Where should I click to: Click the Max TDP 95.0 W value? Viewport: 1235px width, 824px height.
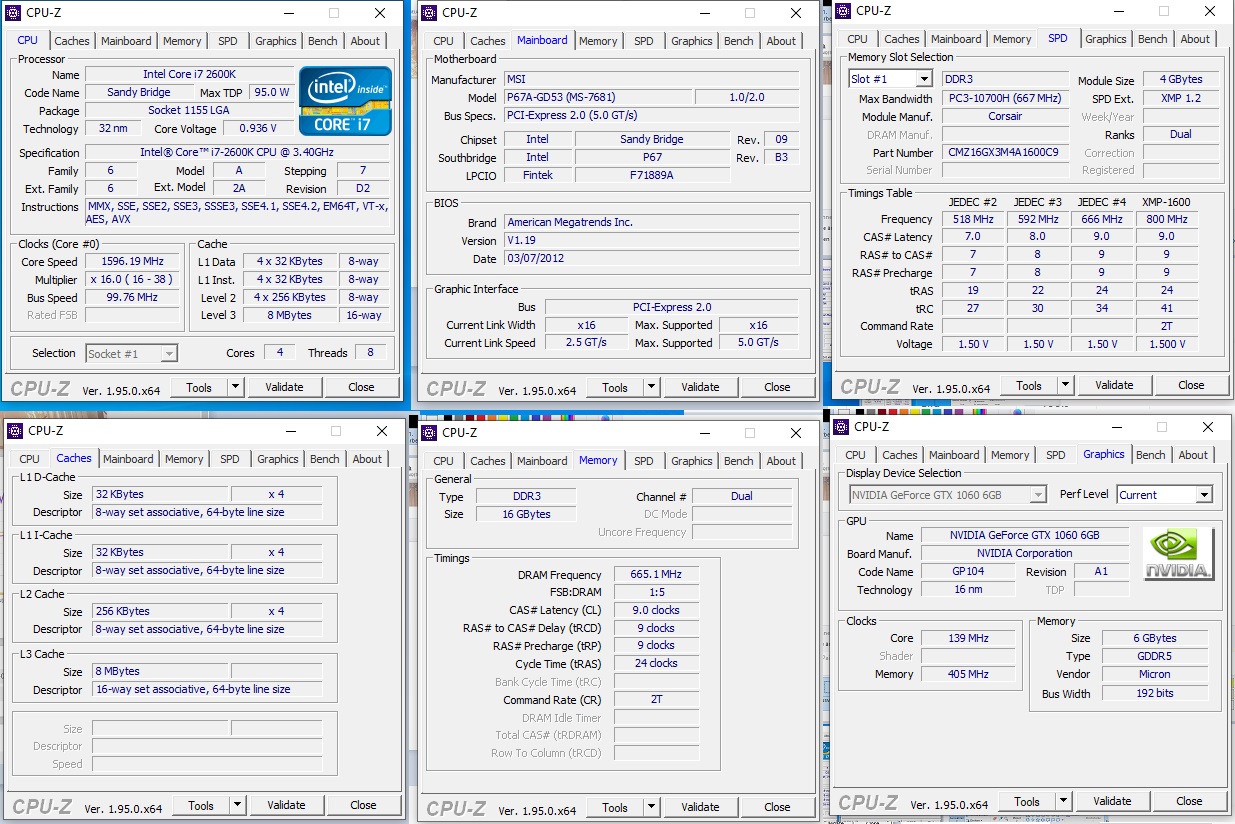tap(271, 93)
